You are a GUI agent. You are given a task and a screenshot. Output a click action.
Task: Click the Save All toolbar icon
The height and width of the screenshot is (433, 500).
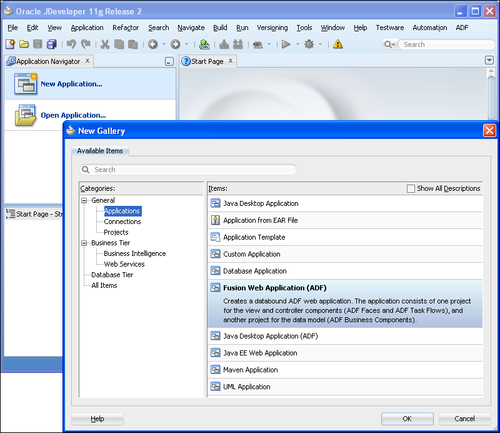click(x=52, y=44)
